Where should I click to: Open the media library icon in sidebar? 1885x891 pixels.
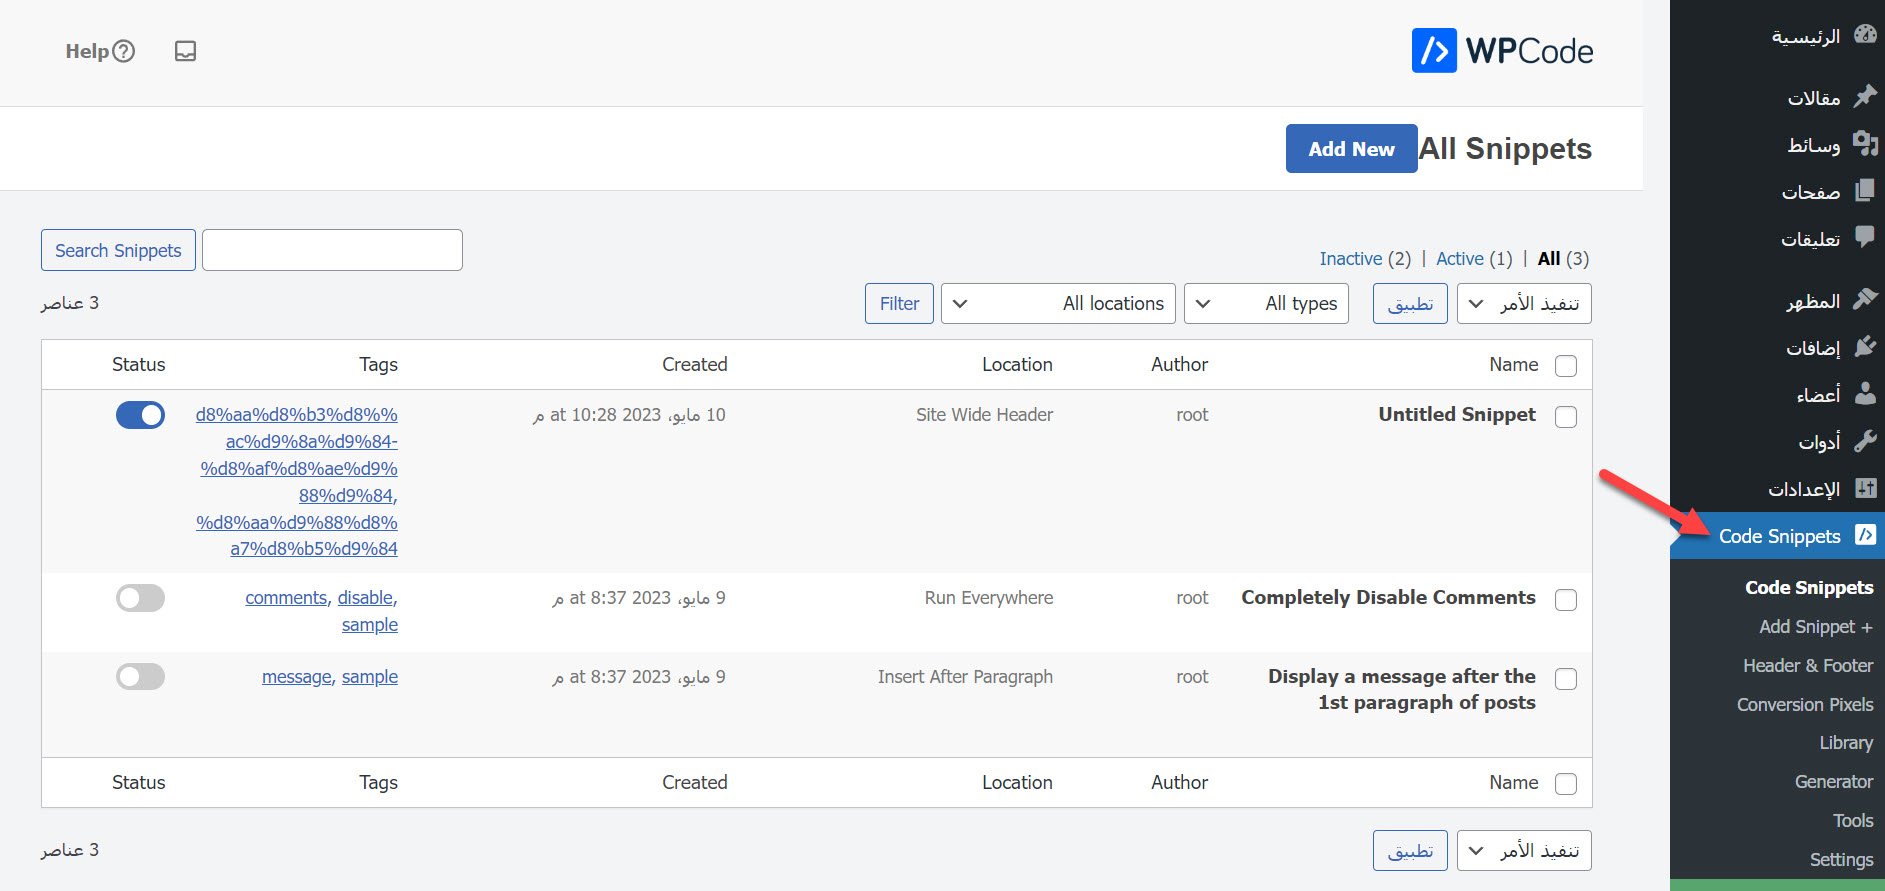pyautogui.click(x=1865, y=143)
